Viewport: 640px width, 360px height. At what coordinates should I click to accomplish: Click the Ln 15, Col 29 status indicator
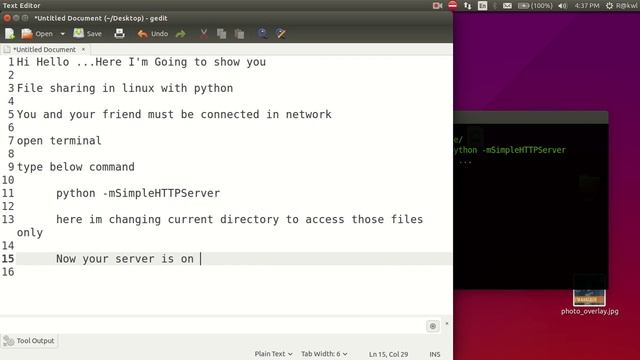tap(388, 354)
